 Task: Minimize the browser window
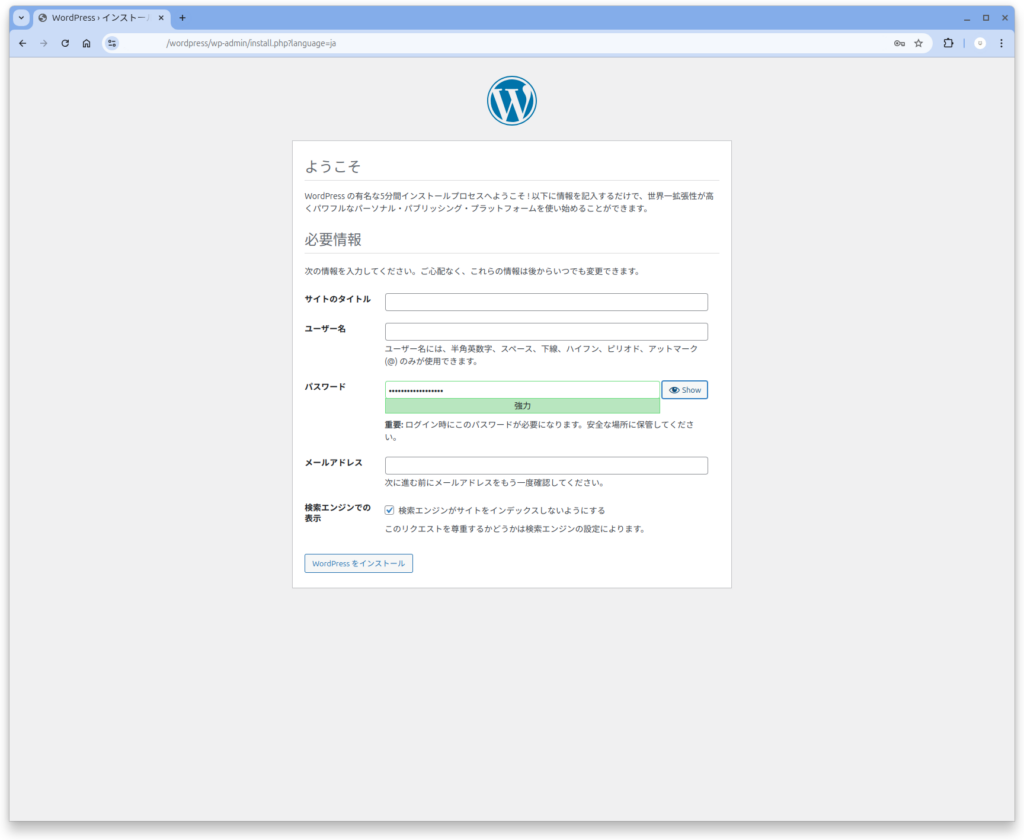967,18
